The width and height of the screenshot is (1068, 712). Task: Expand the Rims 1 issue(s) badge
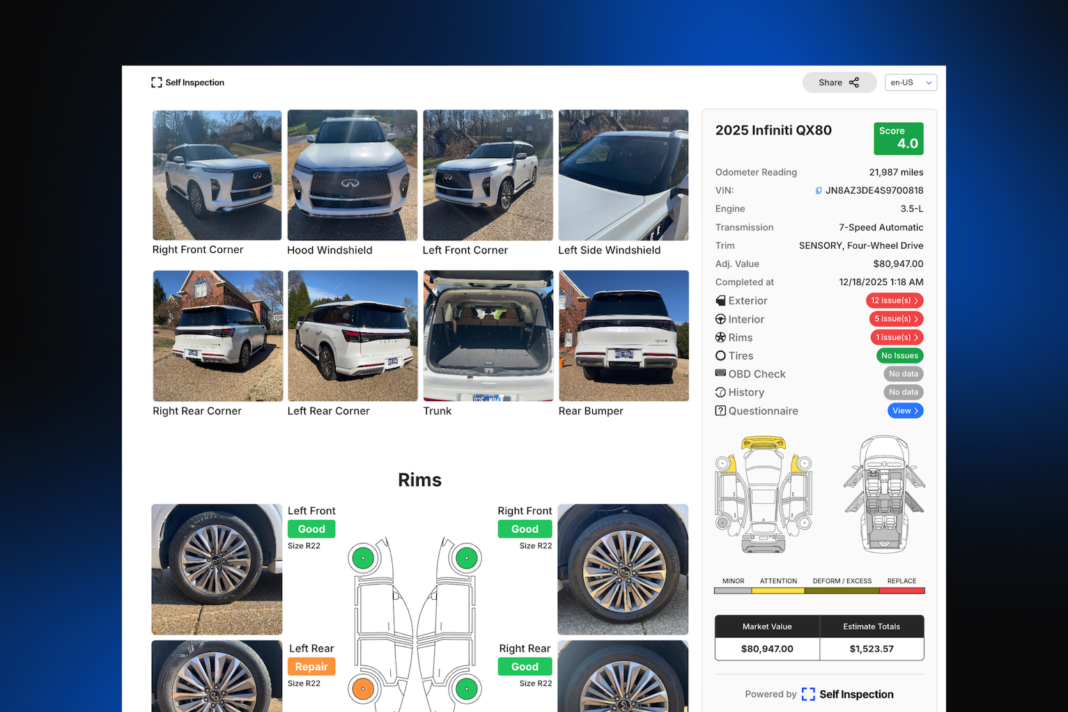click(897, 337)
